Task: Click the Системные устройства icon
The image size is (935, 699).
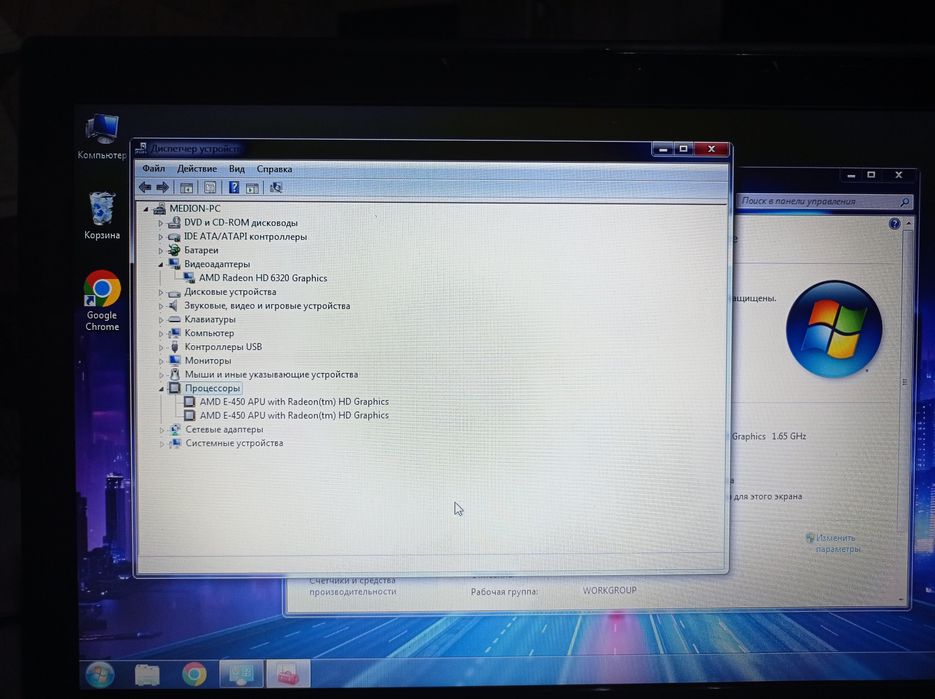Action: pos(175,443)
